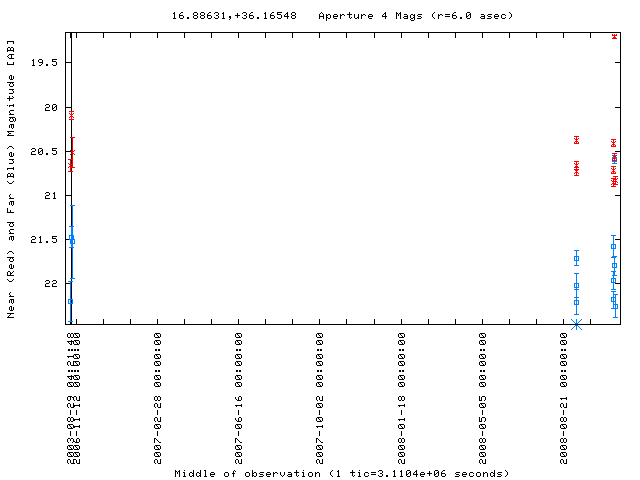Click the y-axis label "Near (Red) and Far (Blue) Magnitude [AB]"

click(x=11, y=179)
